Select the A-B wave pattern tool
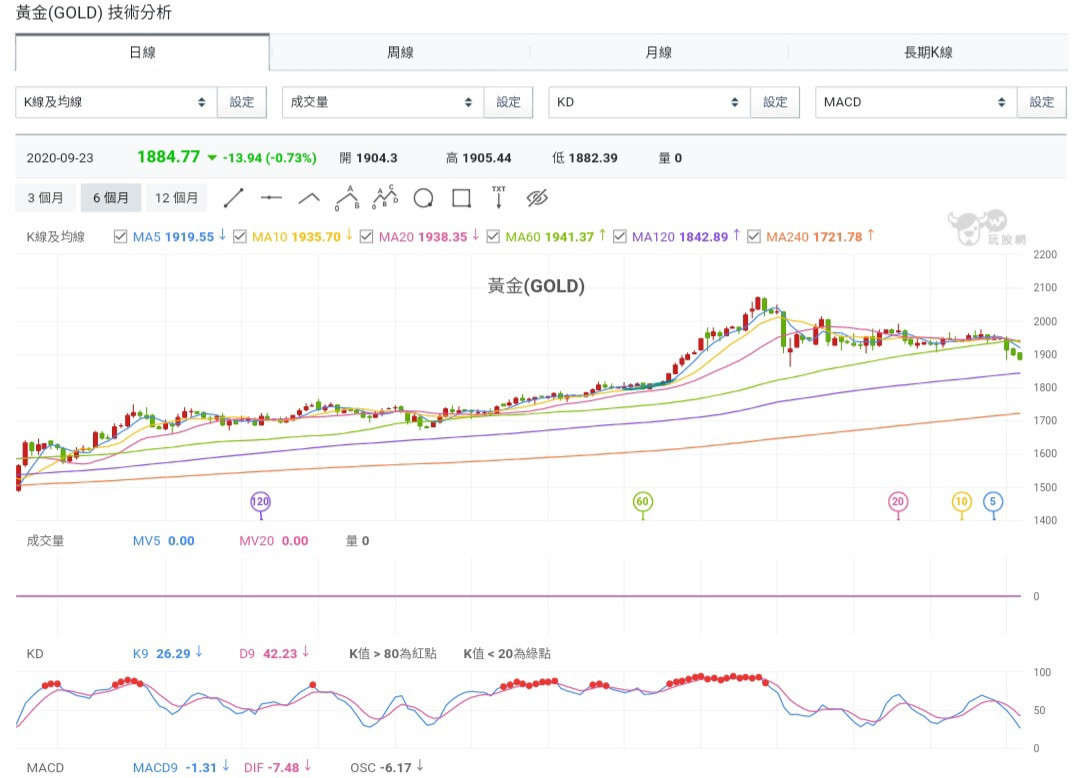Viewport: 1080px width, 778px height. [x=347, y=197]
